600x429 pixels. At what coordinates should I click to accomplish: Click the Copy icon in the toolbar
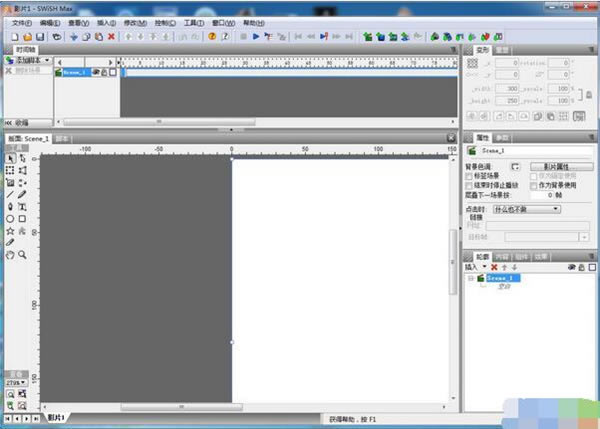click(x=86, y=37)
